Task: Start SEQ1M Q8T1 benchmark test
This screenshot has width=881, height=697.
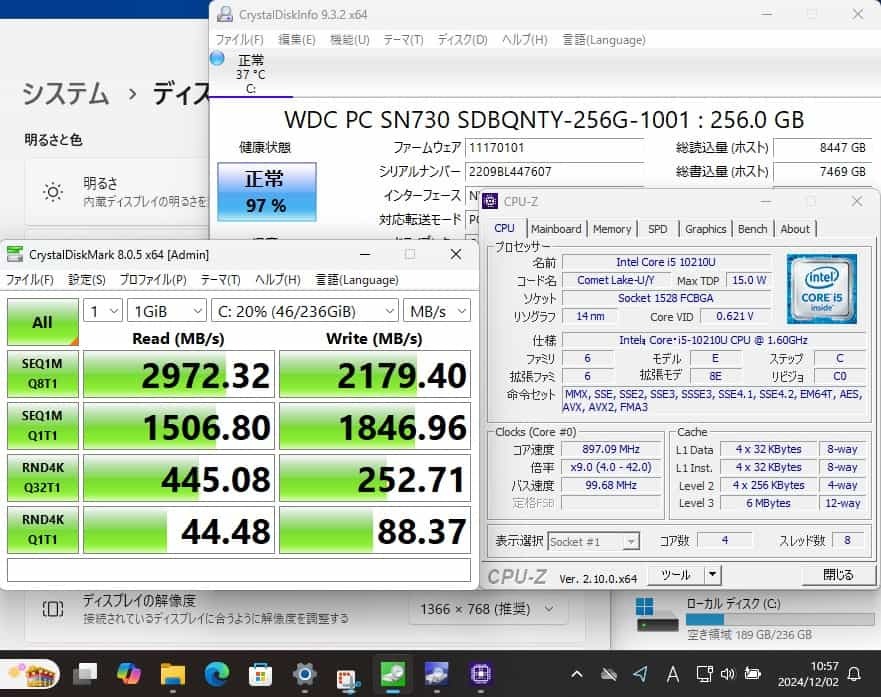Action: coord(43,373)
